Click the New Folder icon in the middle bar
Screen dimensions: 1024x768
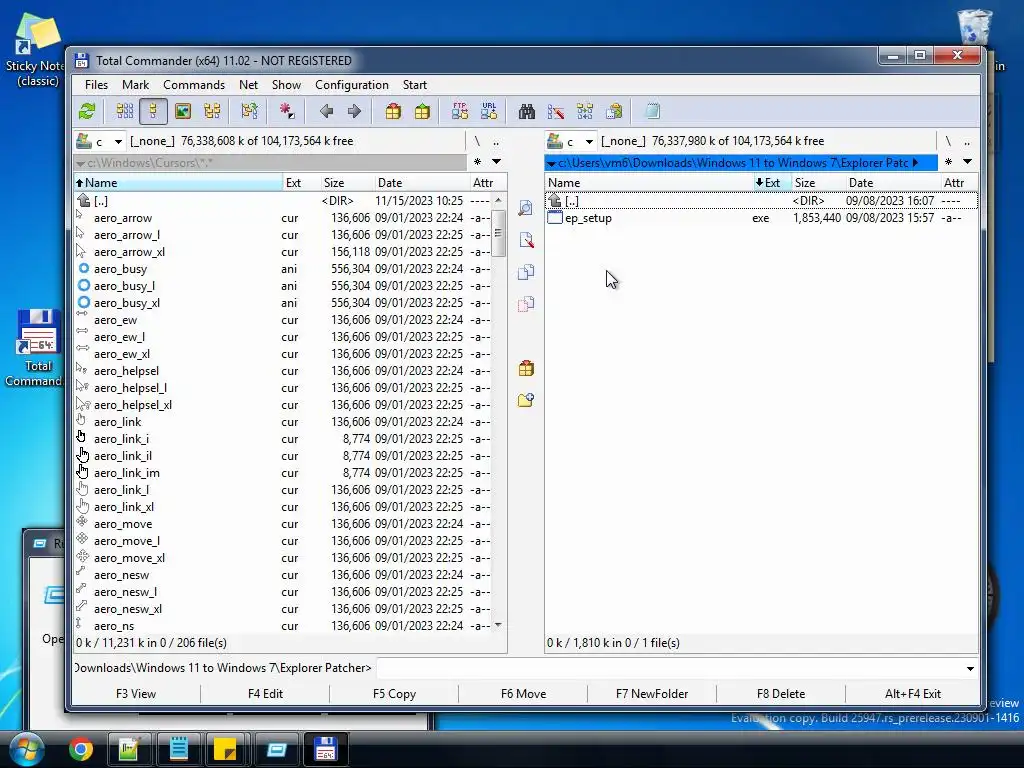tap(526, 400)
